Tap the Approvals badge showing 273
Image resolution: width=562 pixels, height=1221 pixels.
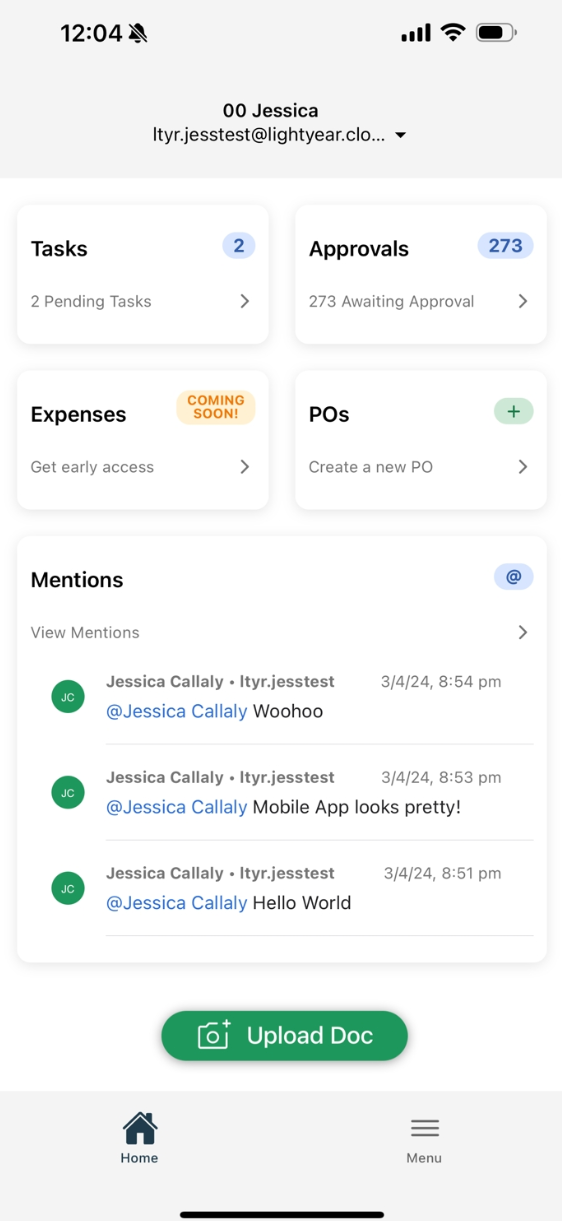click(x=505, y=246)
